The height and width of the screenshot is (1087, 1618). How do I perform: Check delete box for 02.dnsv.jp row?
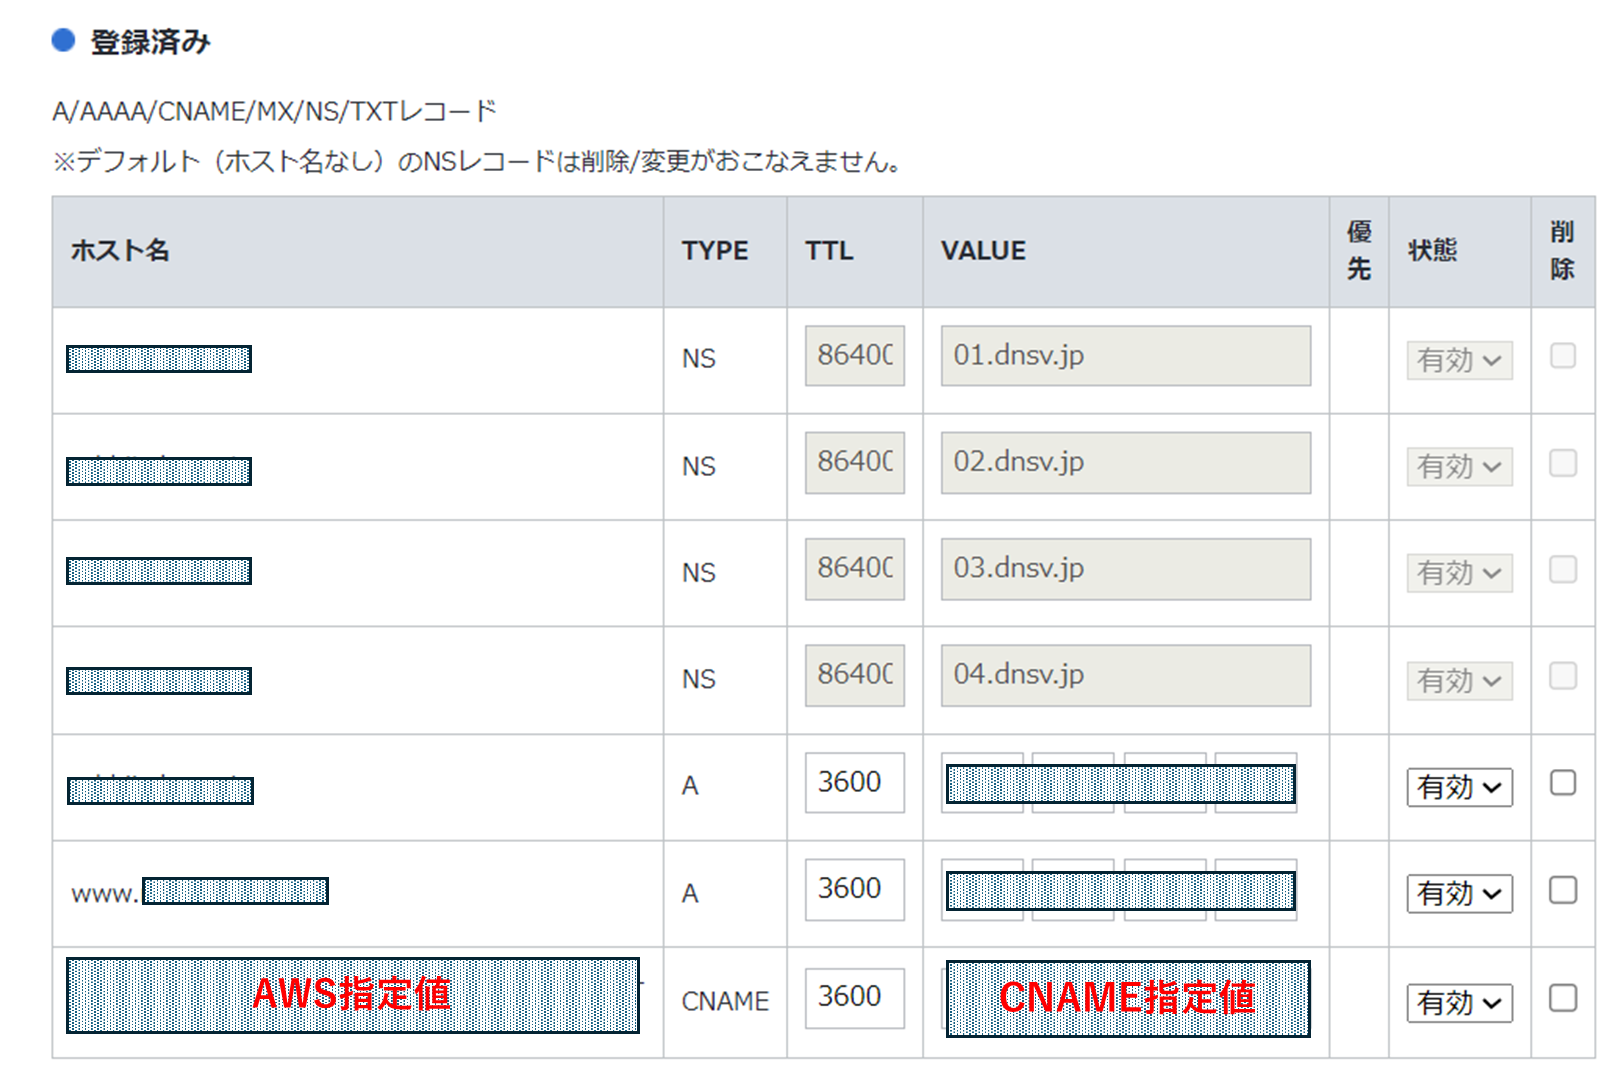pyautogui.click(x=1562, y=463)
